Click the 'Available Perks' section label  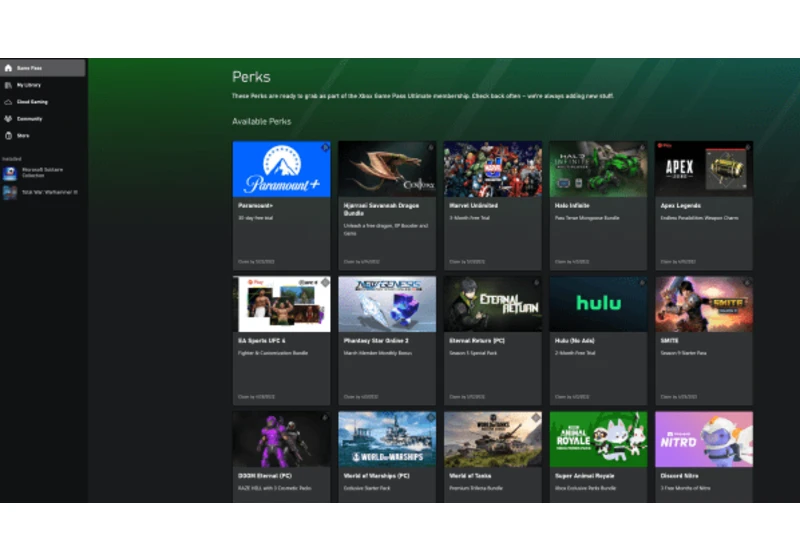coord(262,121)
